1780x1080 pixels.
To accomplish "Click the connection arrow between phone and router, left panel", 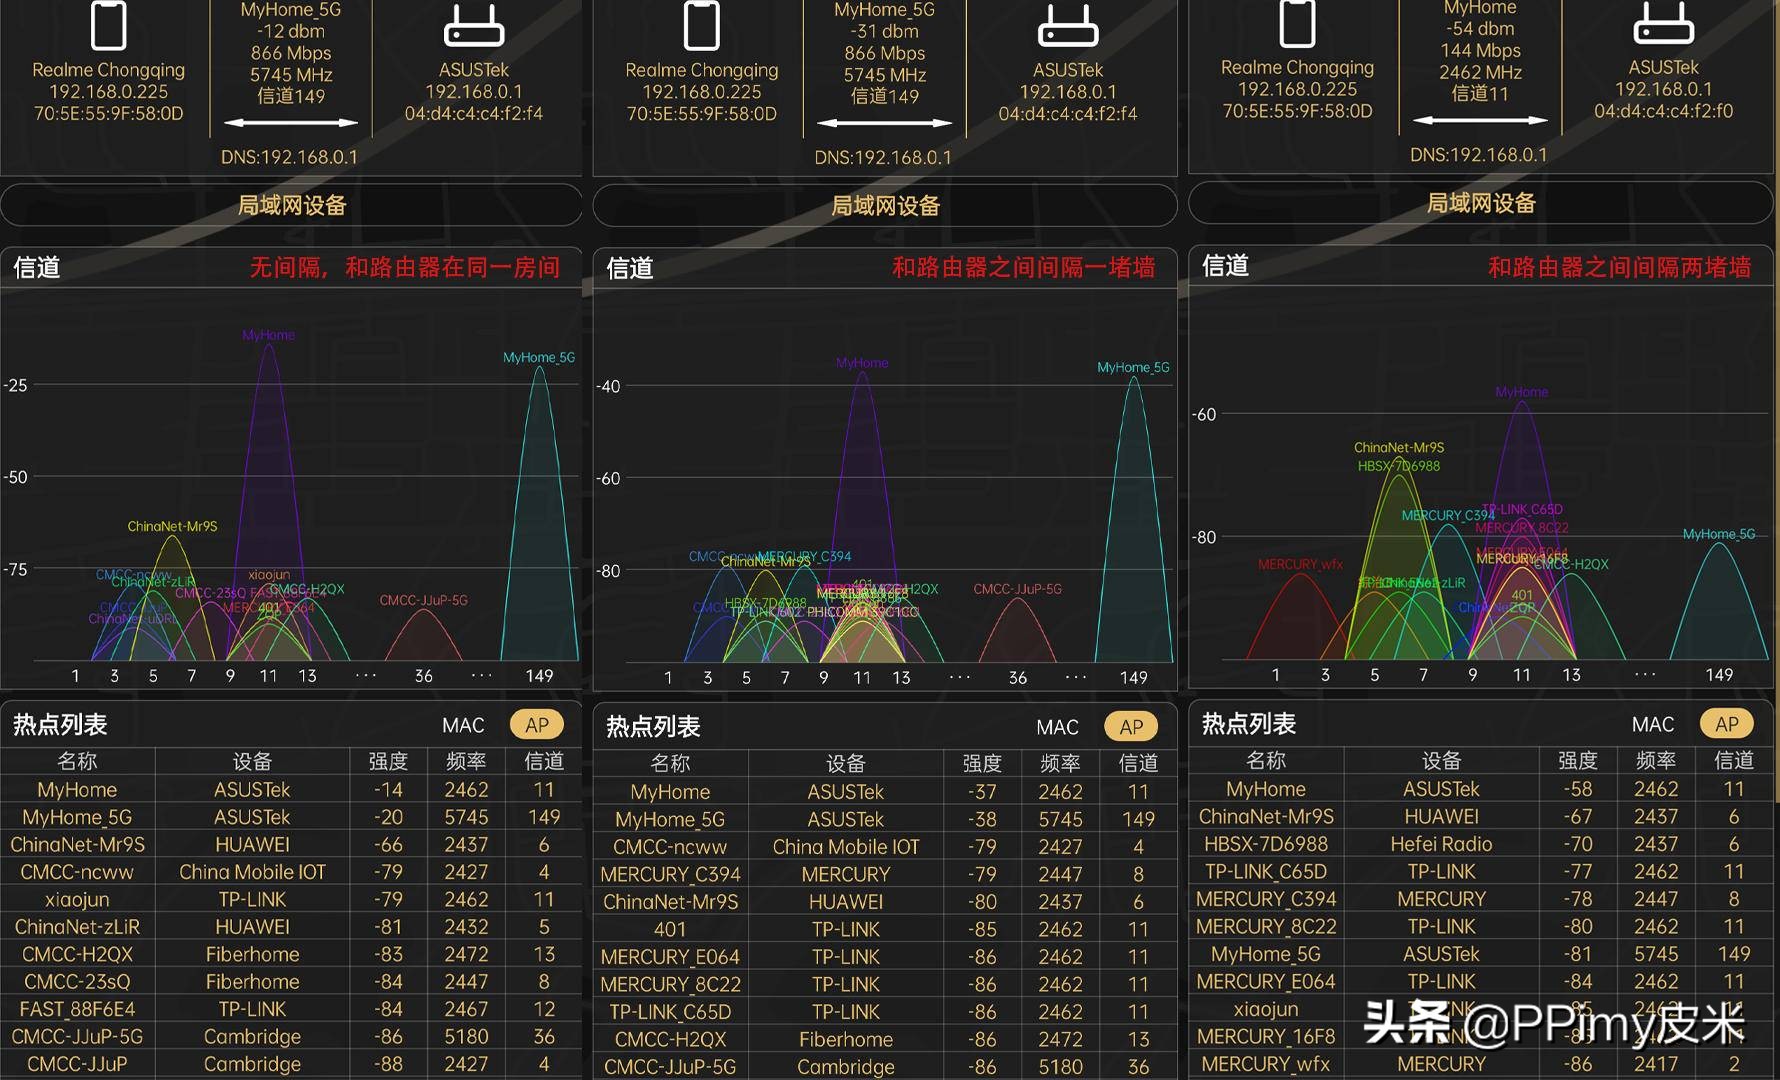I will (x=289, y=123).
